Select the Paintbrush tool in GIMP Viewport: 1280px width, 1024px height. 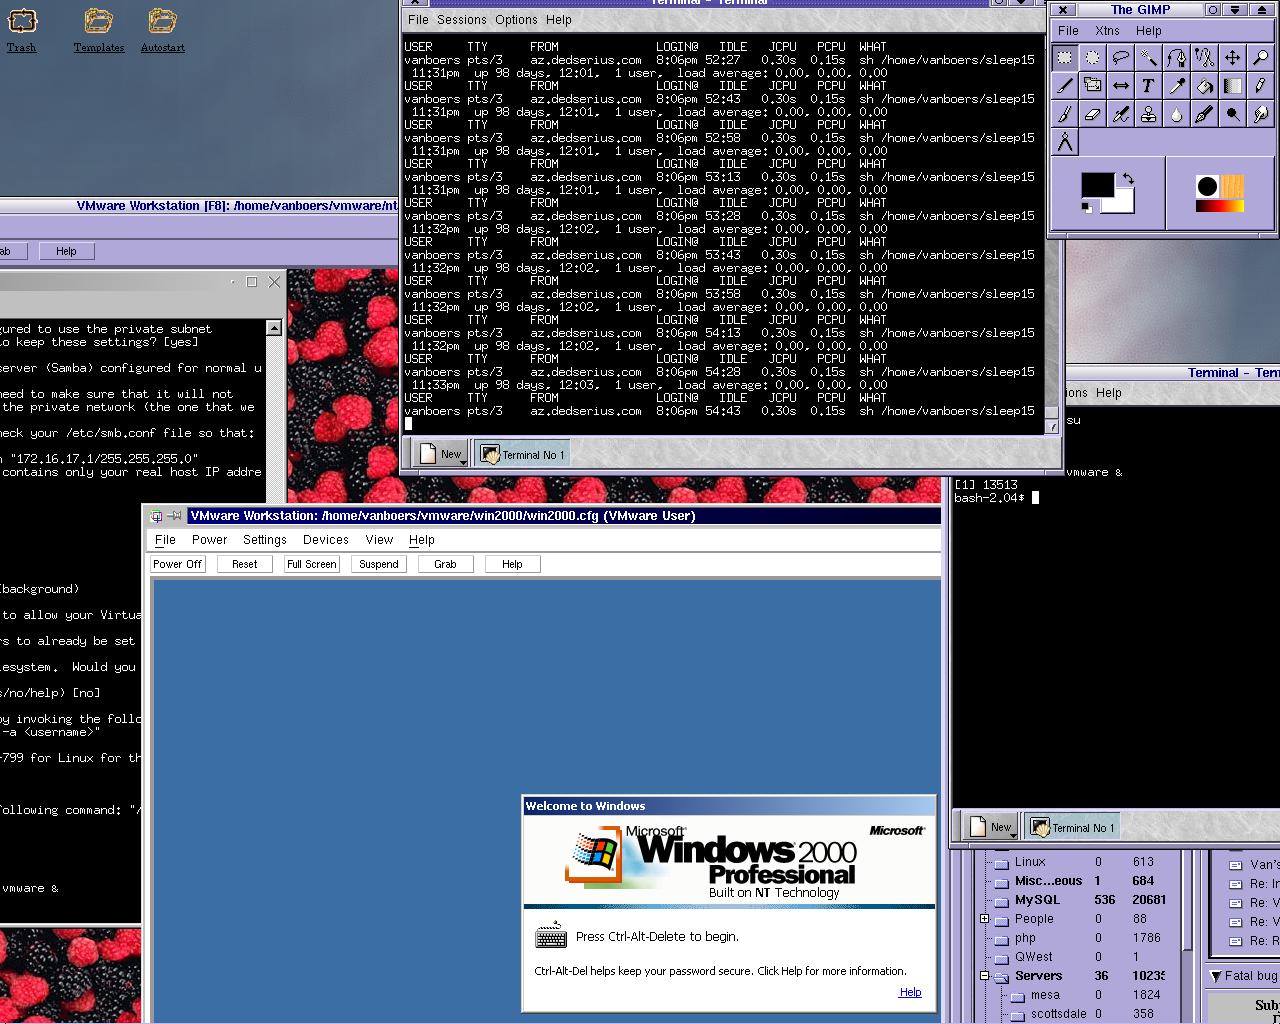pyautogui.click(x=1065, y=114)
